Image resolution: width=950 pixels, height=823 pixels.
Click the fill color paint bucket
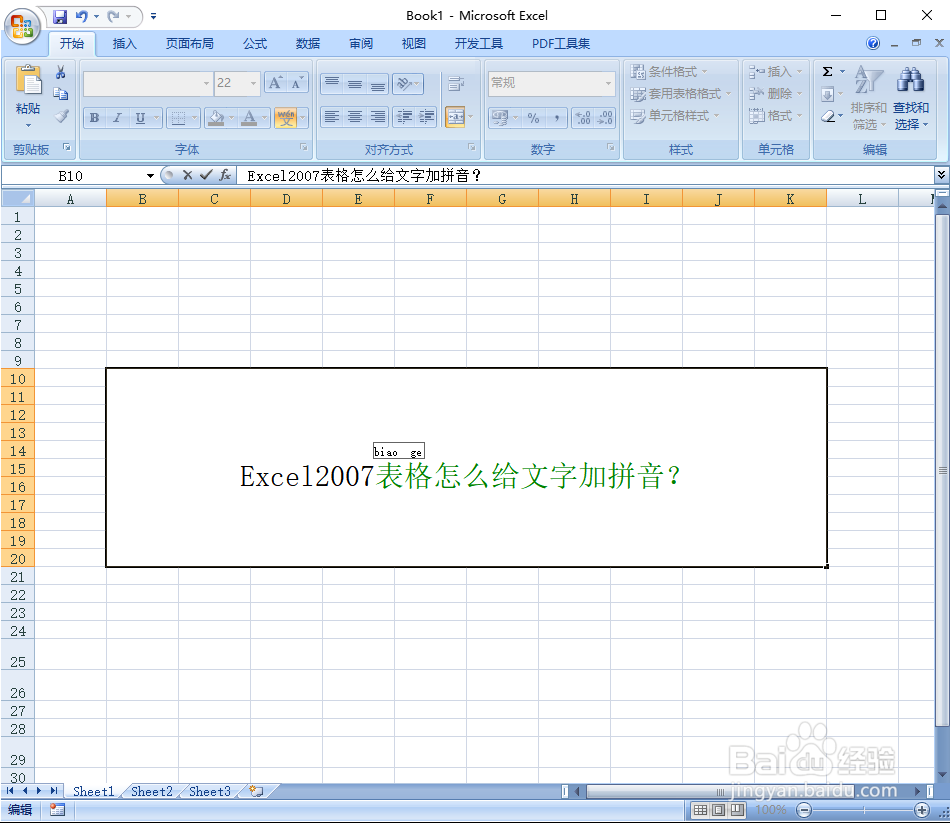[x=216, y=118]
